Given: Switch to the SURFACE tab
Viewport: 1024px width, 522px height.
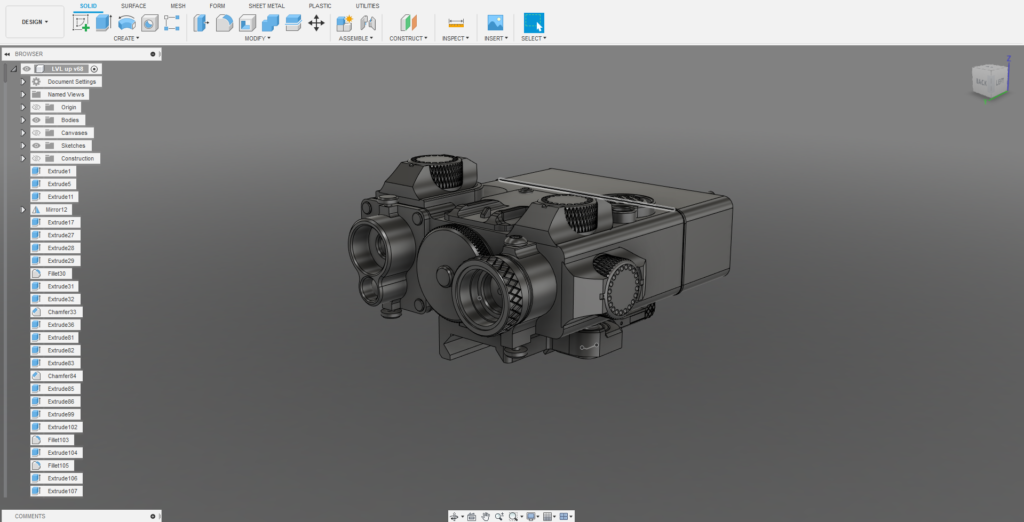Looking at the screenshot, I should click(x=133, y=6).
